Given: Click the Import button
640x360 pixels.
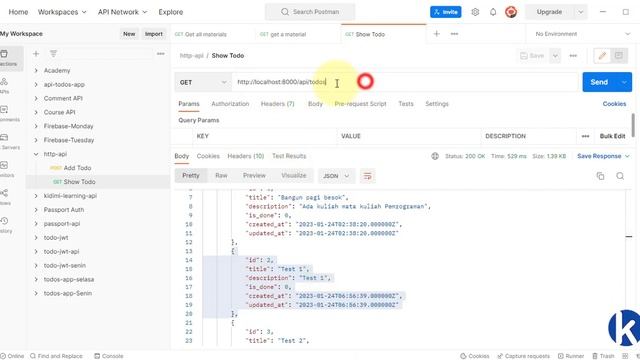Looking at the screenshot, I should click(153, 34).
